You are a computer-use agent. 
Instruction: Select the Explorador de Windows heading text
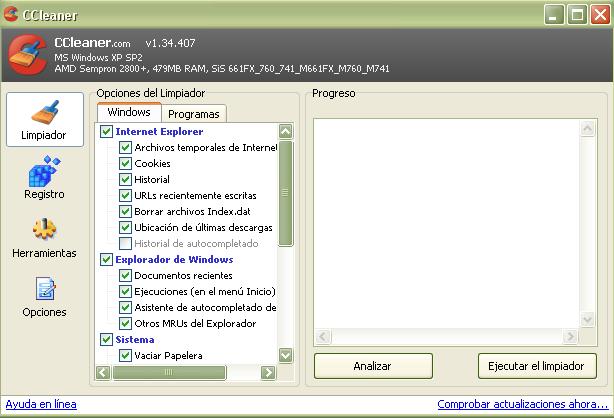(174, 259)
